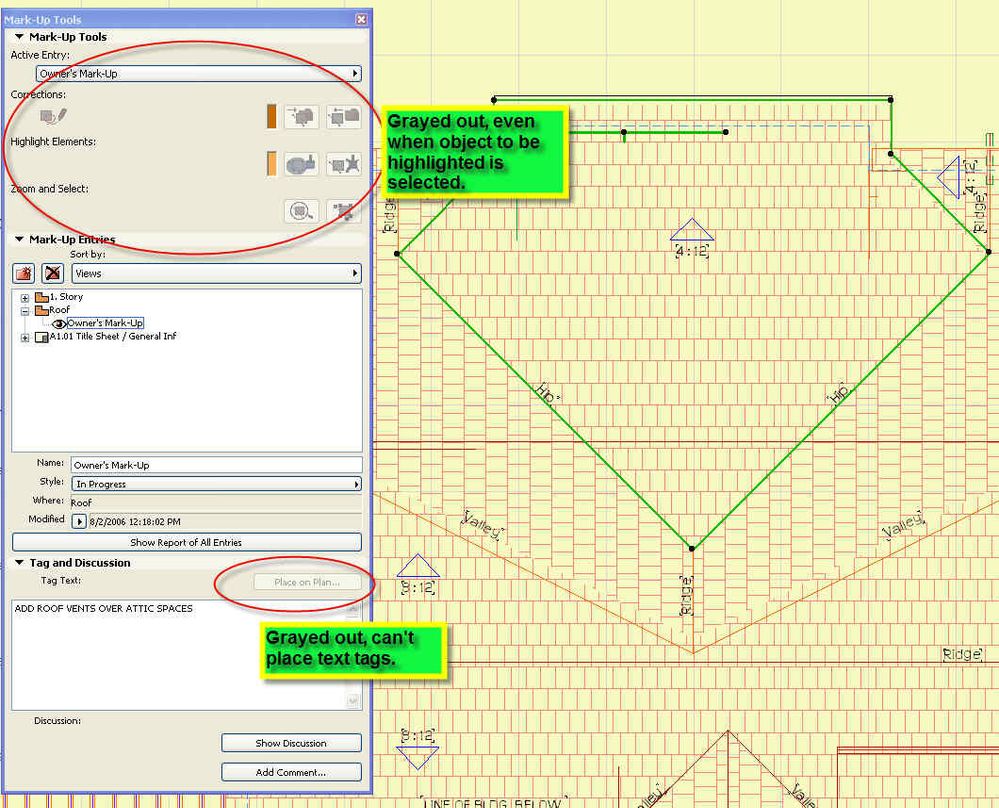This screenshot has width=999, height=808.
Task: Select Owner's Mark-Up entry in tree
Action: click(105, 323)
